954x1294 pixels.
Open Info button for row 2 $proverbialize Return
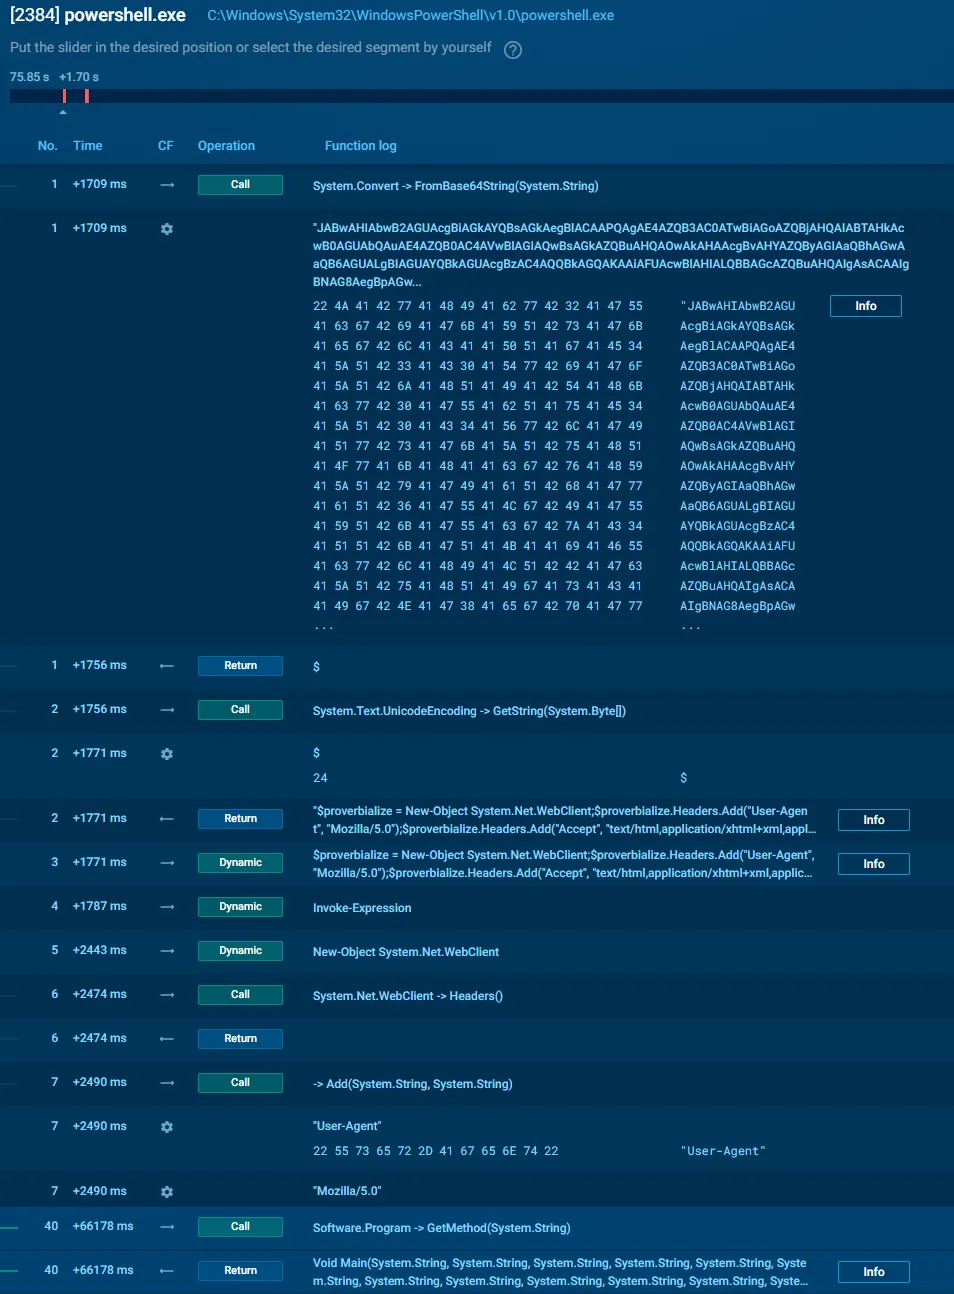pos(873,820)
